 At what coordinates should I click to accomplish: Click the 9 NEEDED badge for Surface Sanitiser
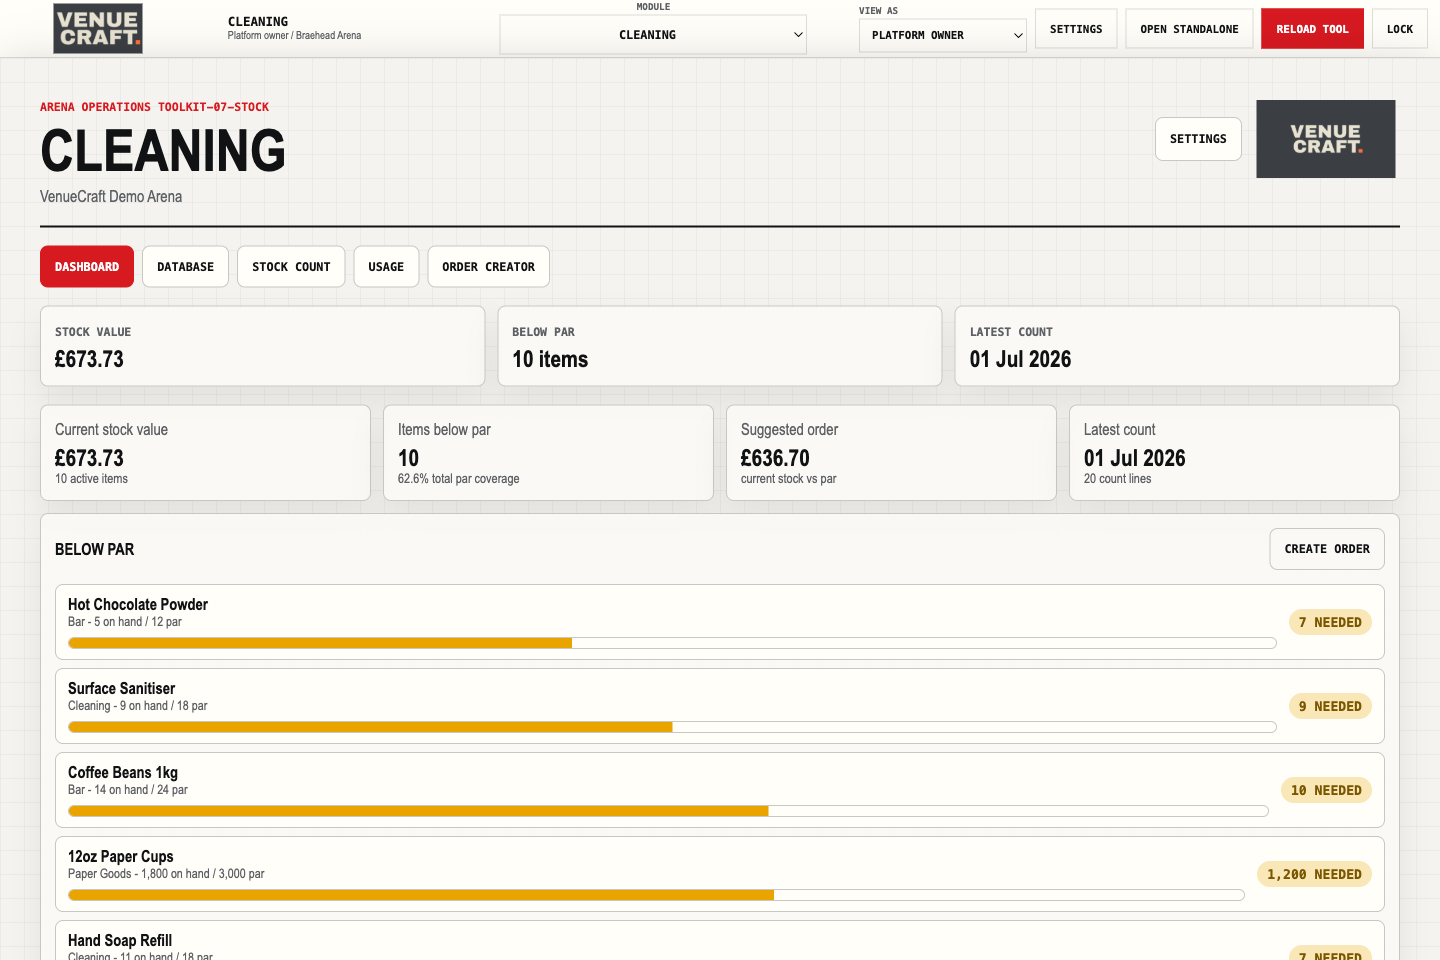coord(1330,706)
